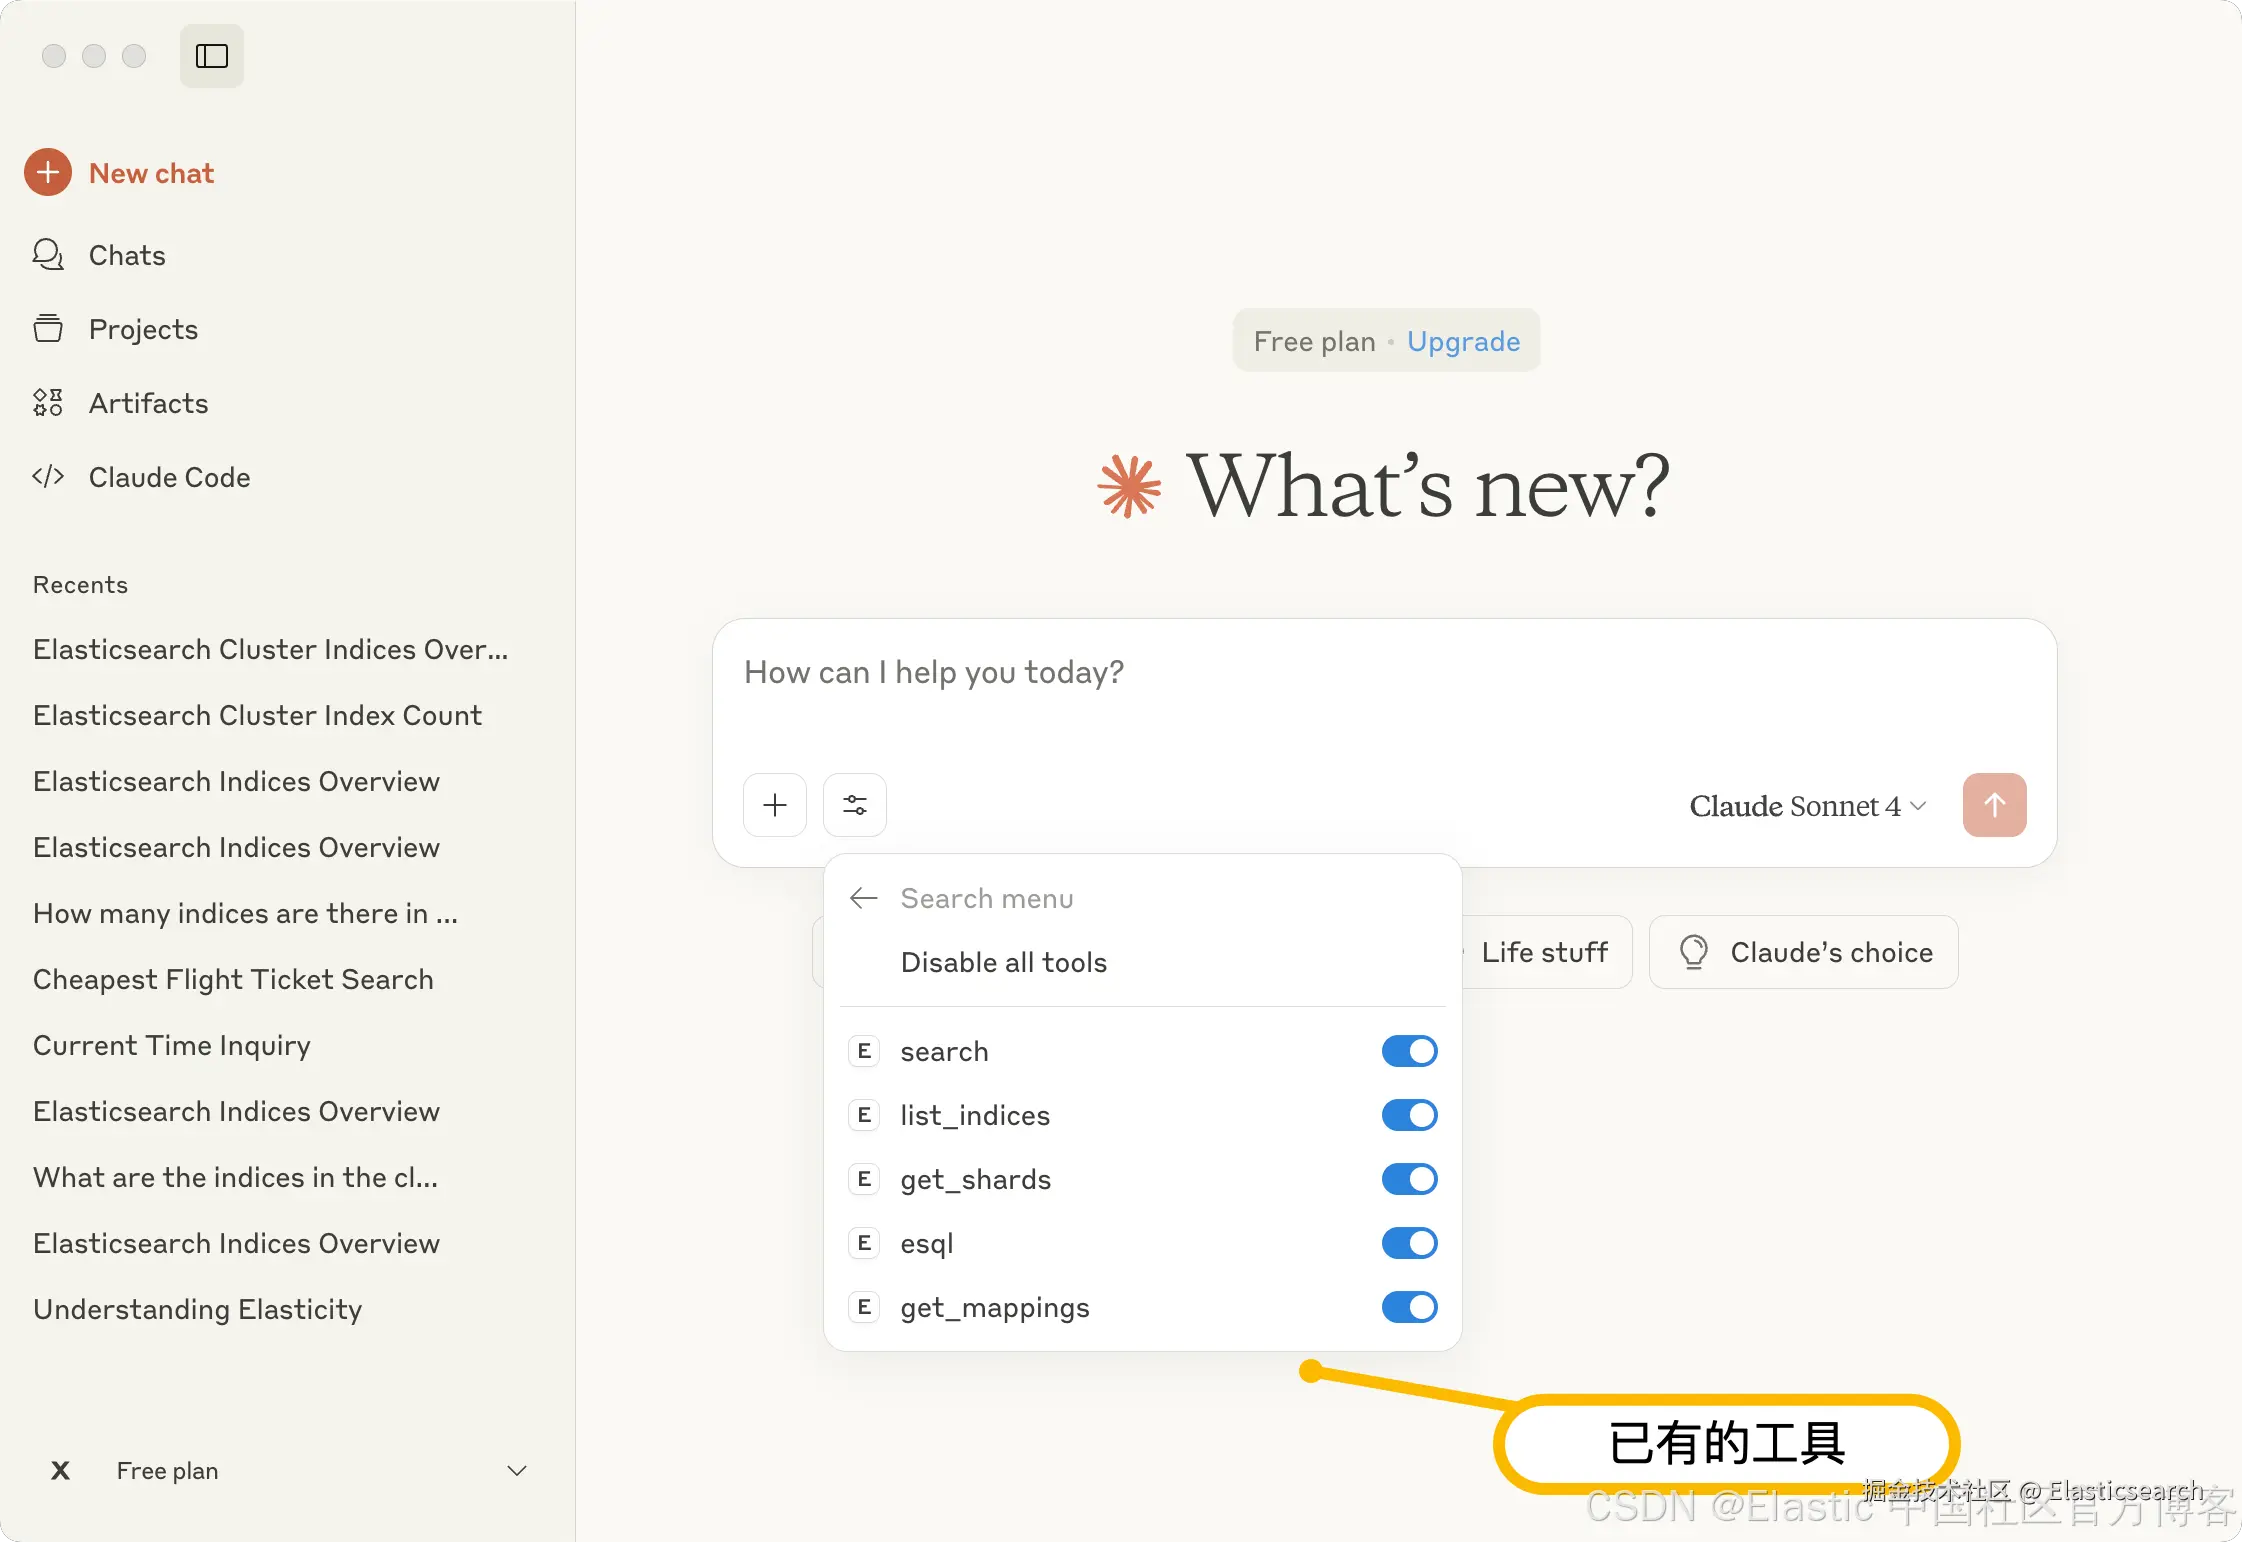
Task: Expand the Free plan account menu
Action: coord(516,1470)
